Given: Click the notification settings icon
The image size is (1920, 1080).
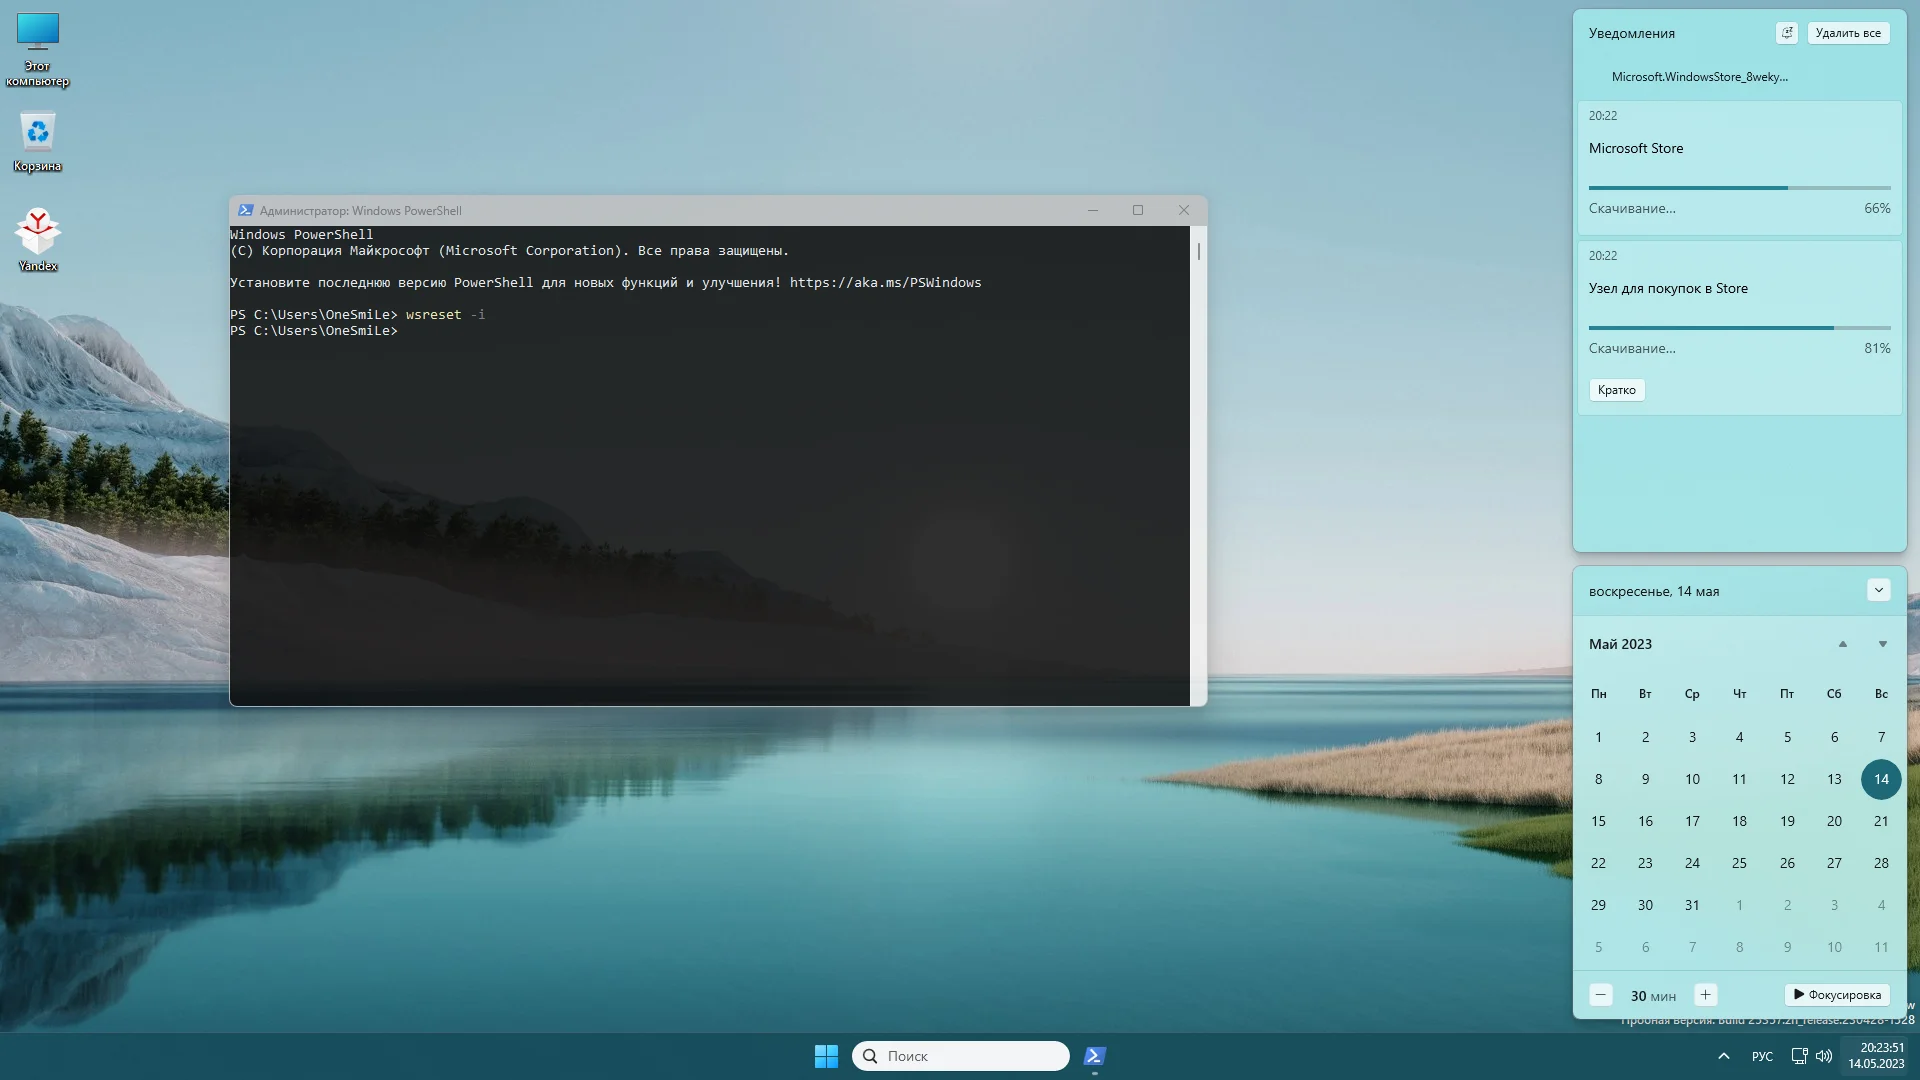Looking at the screenshot, I should (1787, 33).
